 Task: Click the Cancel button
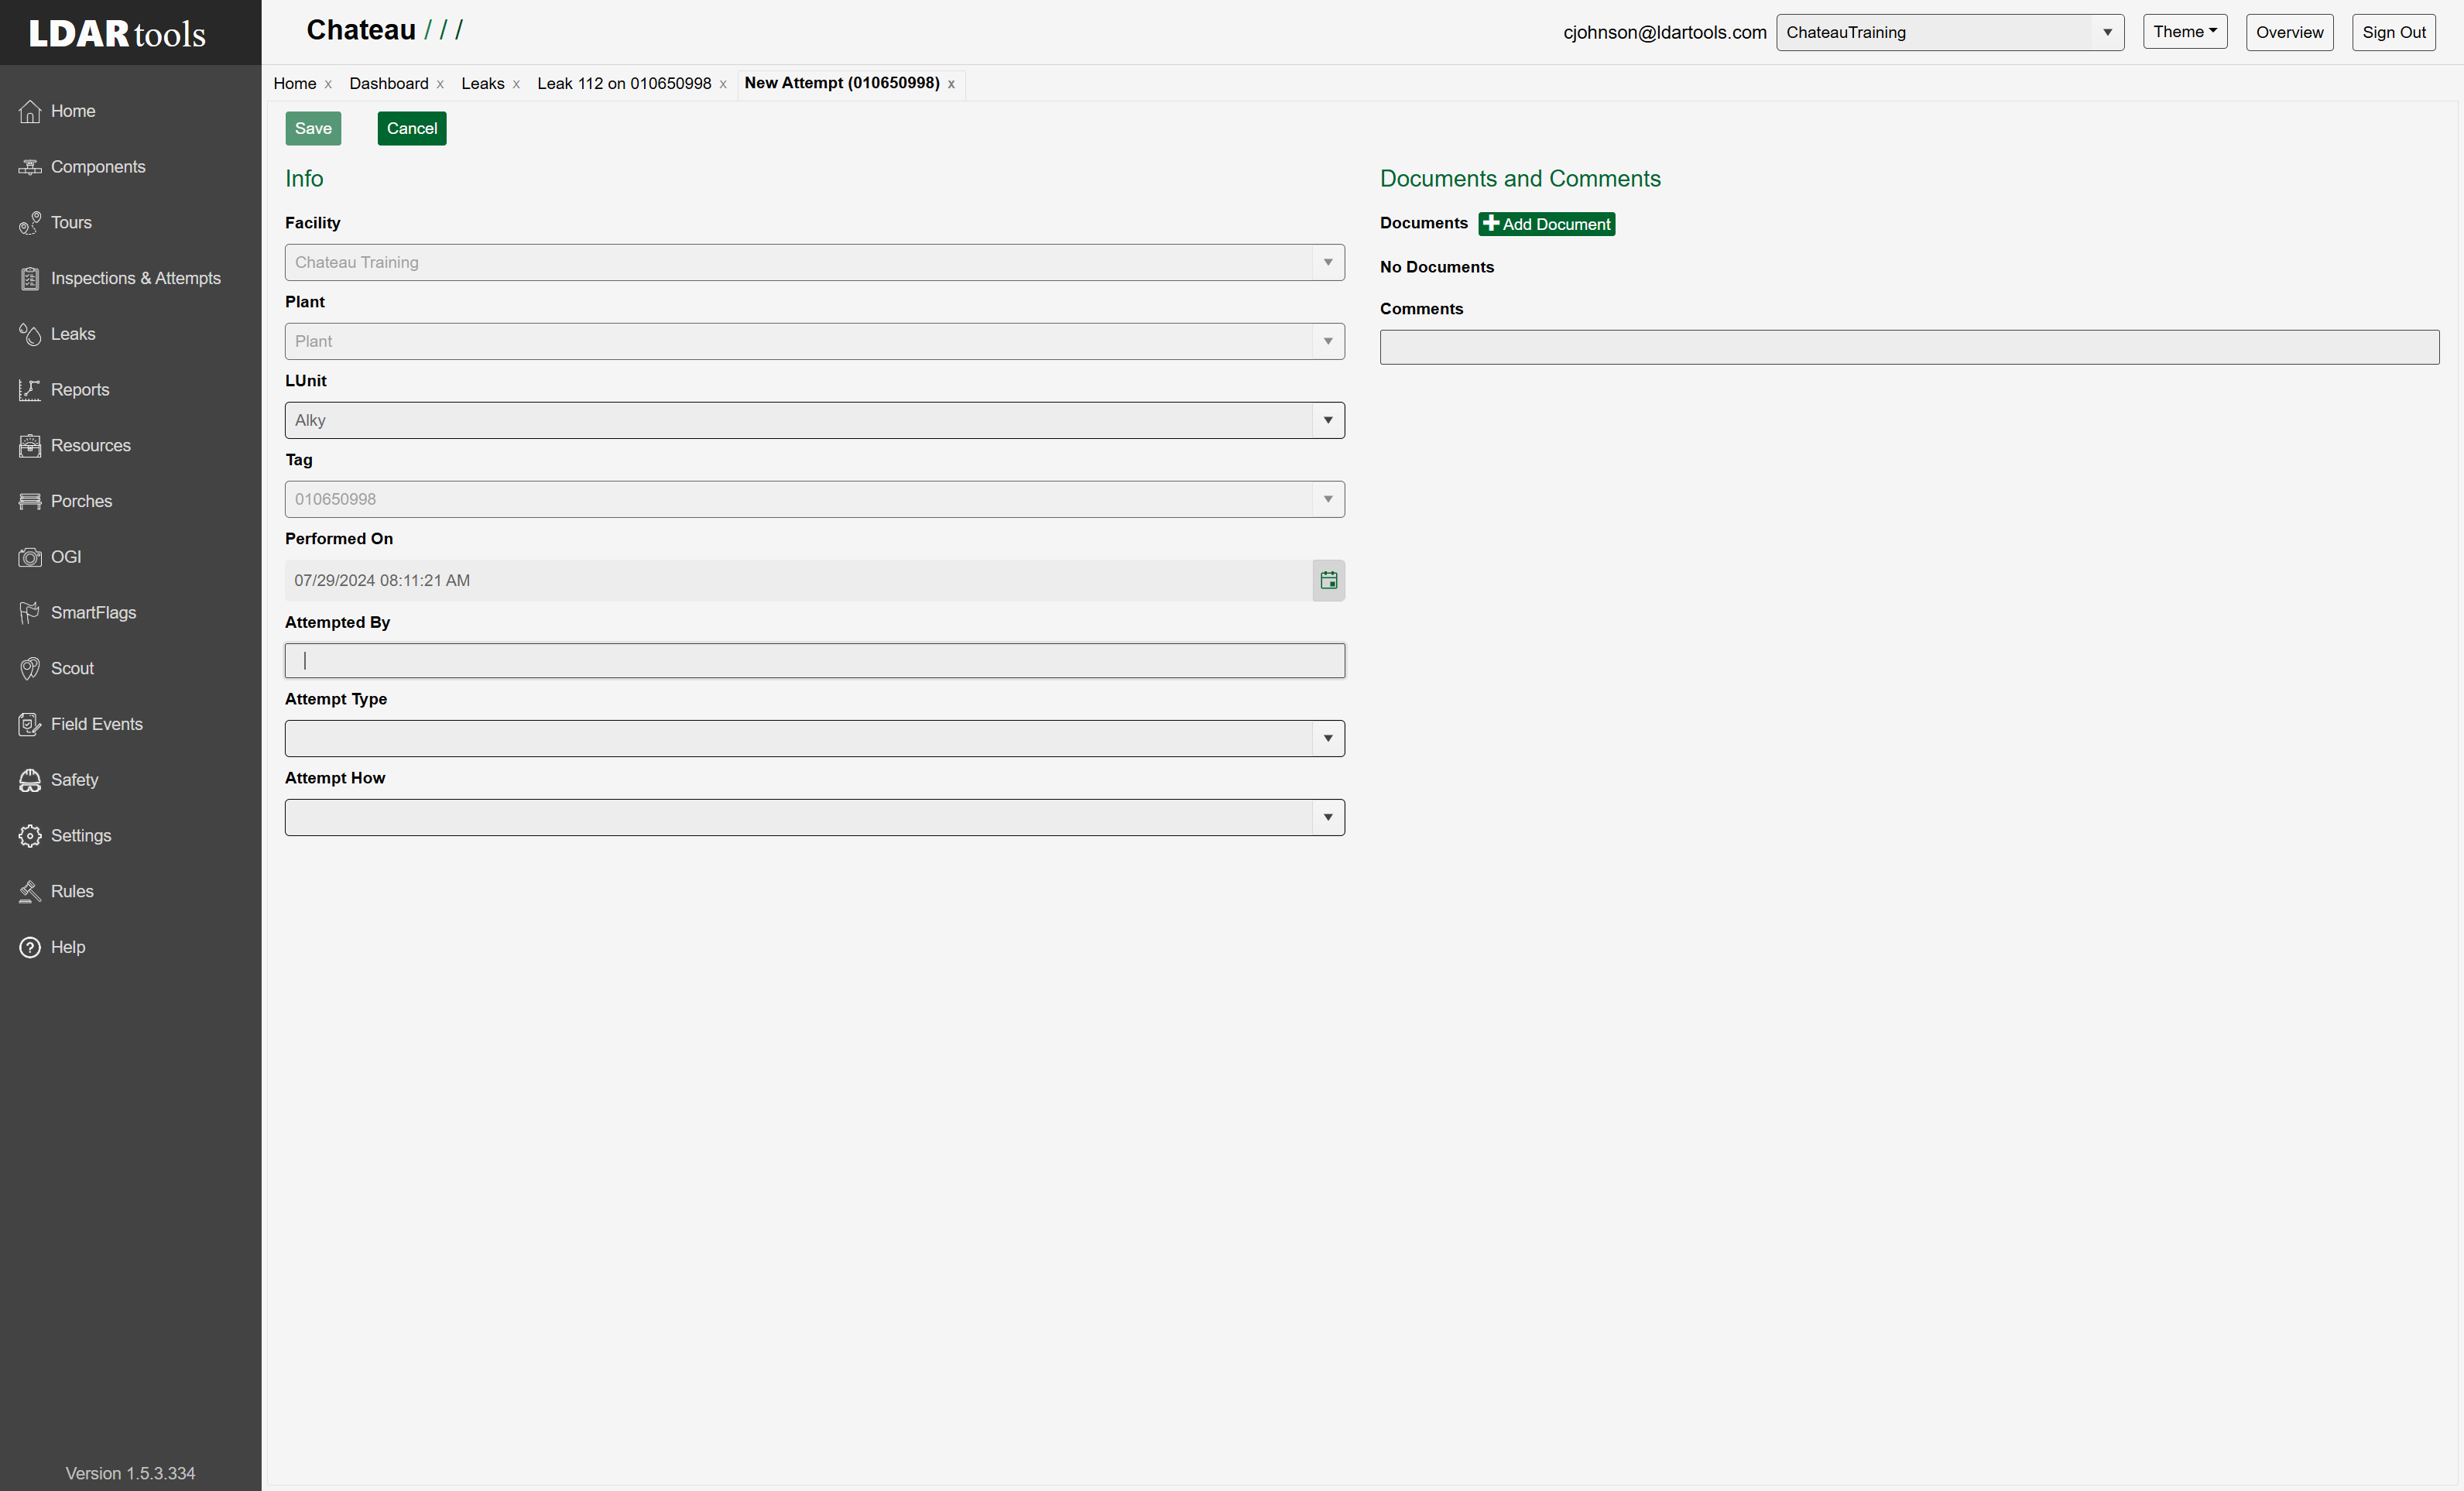pos(412,129)
